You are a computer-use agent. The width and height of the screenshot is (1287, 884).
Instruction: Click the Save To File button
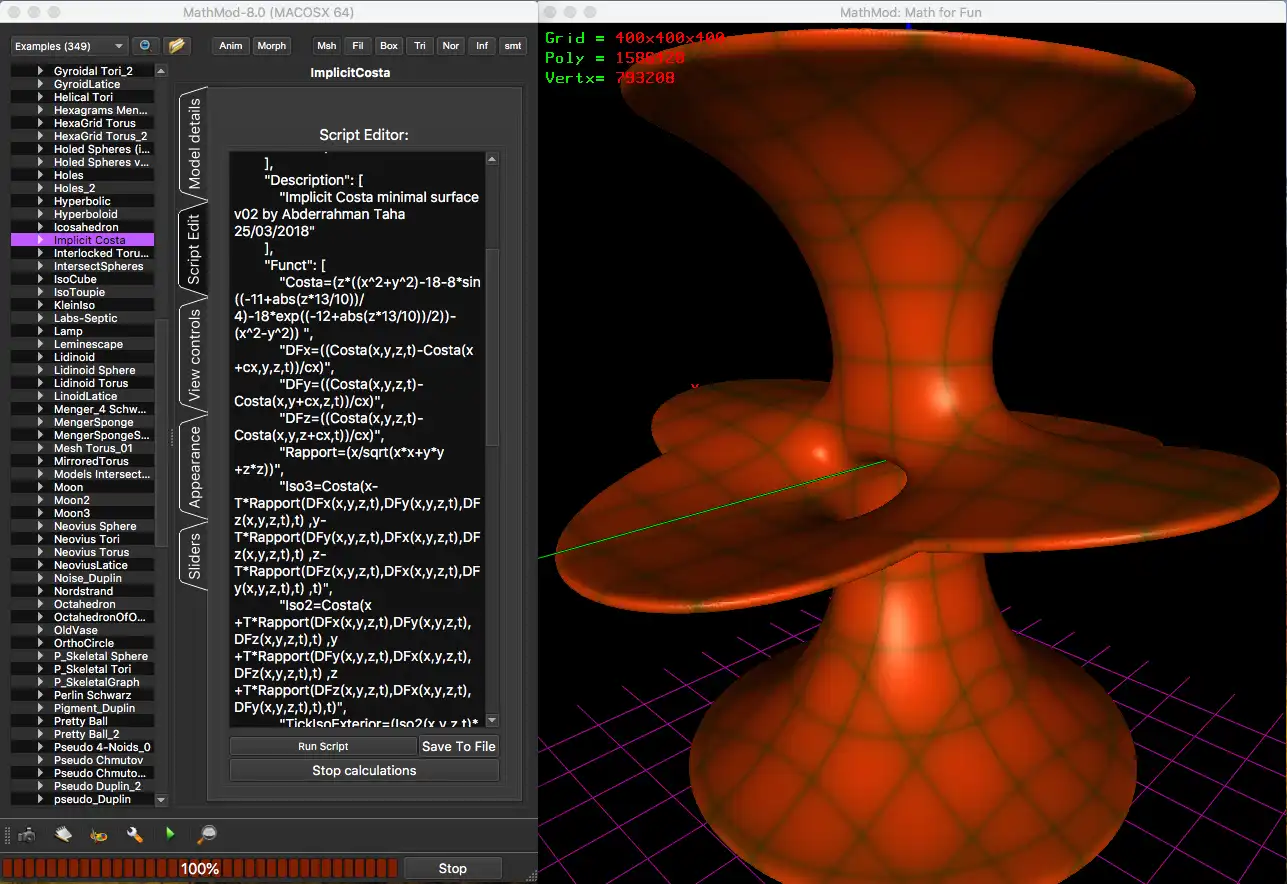click(x=458, y=746)
